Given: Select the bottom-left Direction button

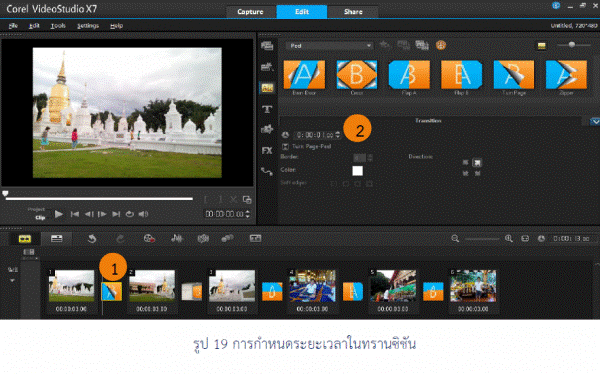Looking at the screenshot, I should click(466, 173).
